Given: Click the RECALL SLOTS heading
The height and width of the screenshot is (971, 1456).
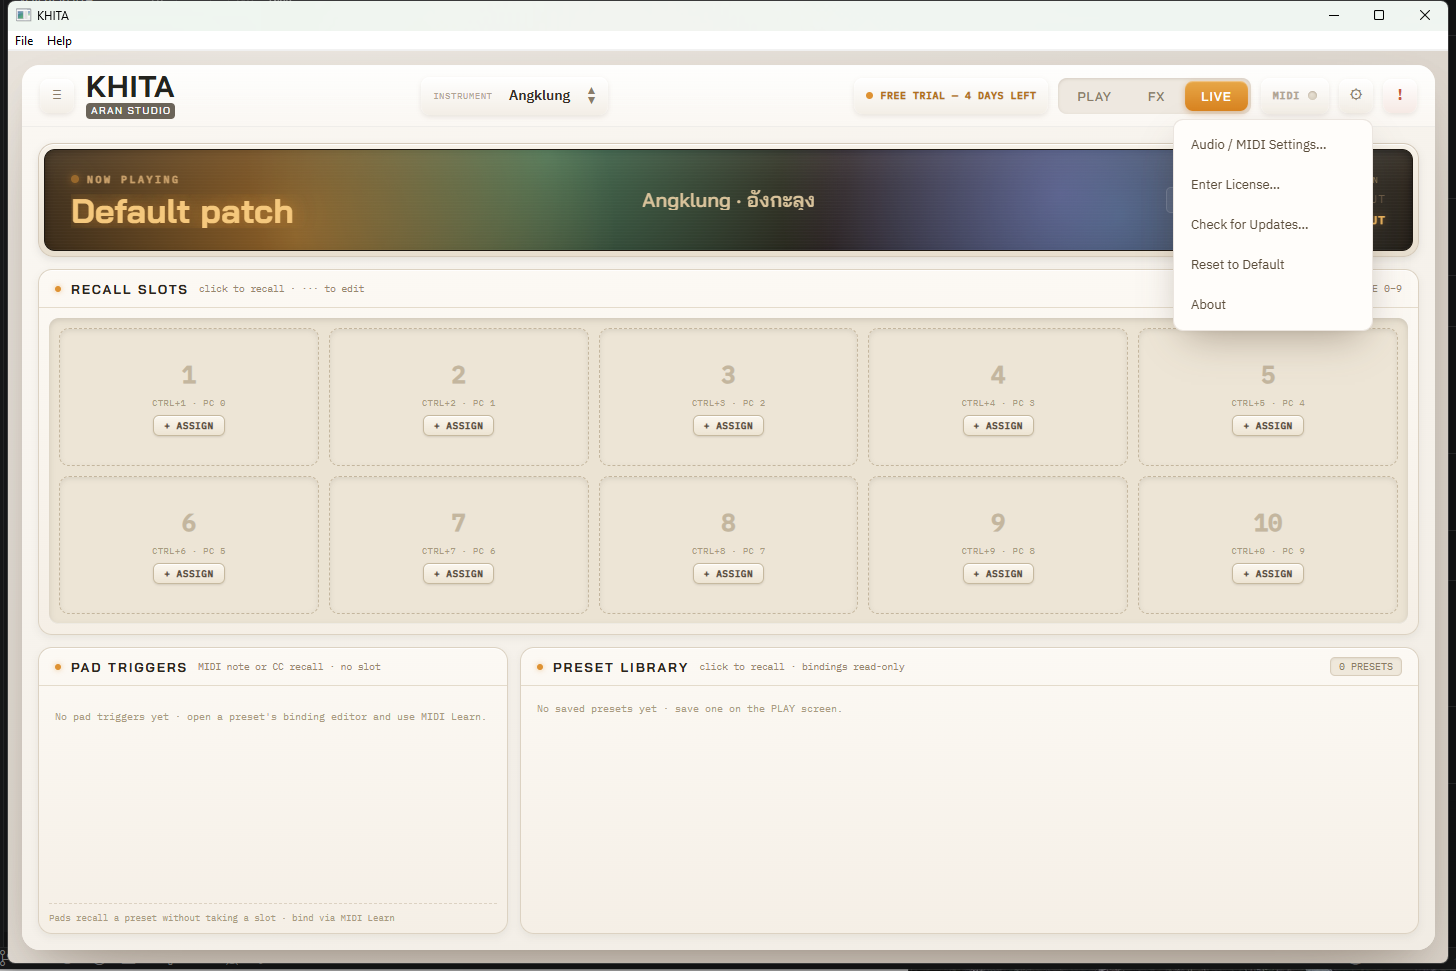Looking at the screenshot, I should (x=129, y=289).
